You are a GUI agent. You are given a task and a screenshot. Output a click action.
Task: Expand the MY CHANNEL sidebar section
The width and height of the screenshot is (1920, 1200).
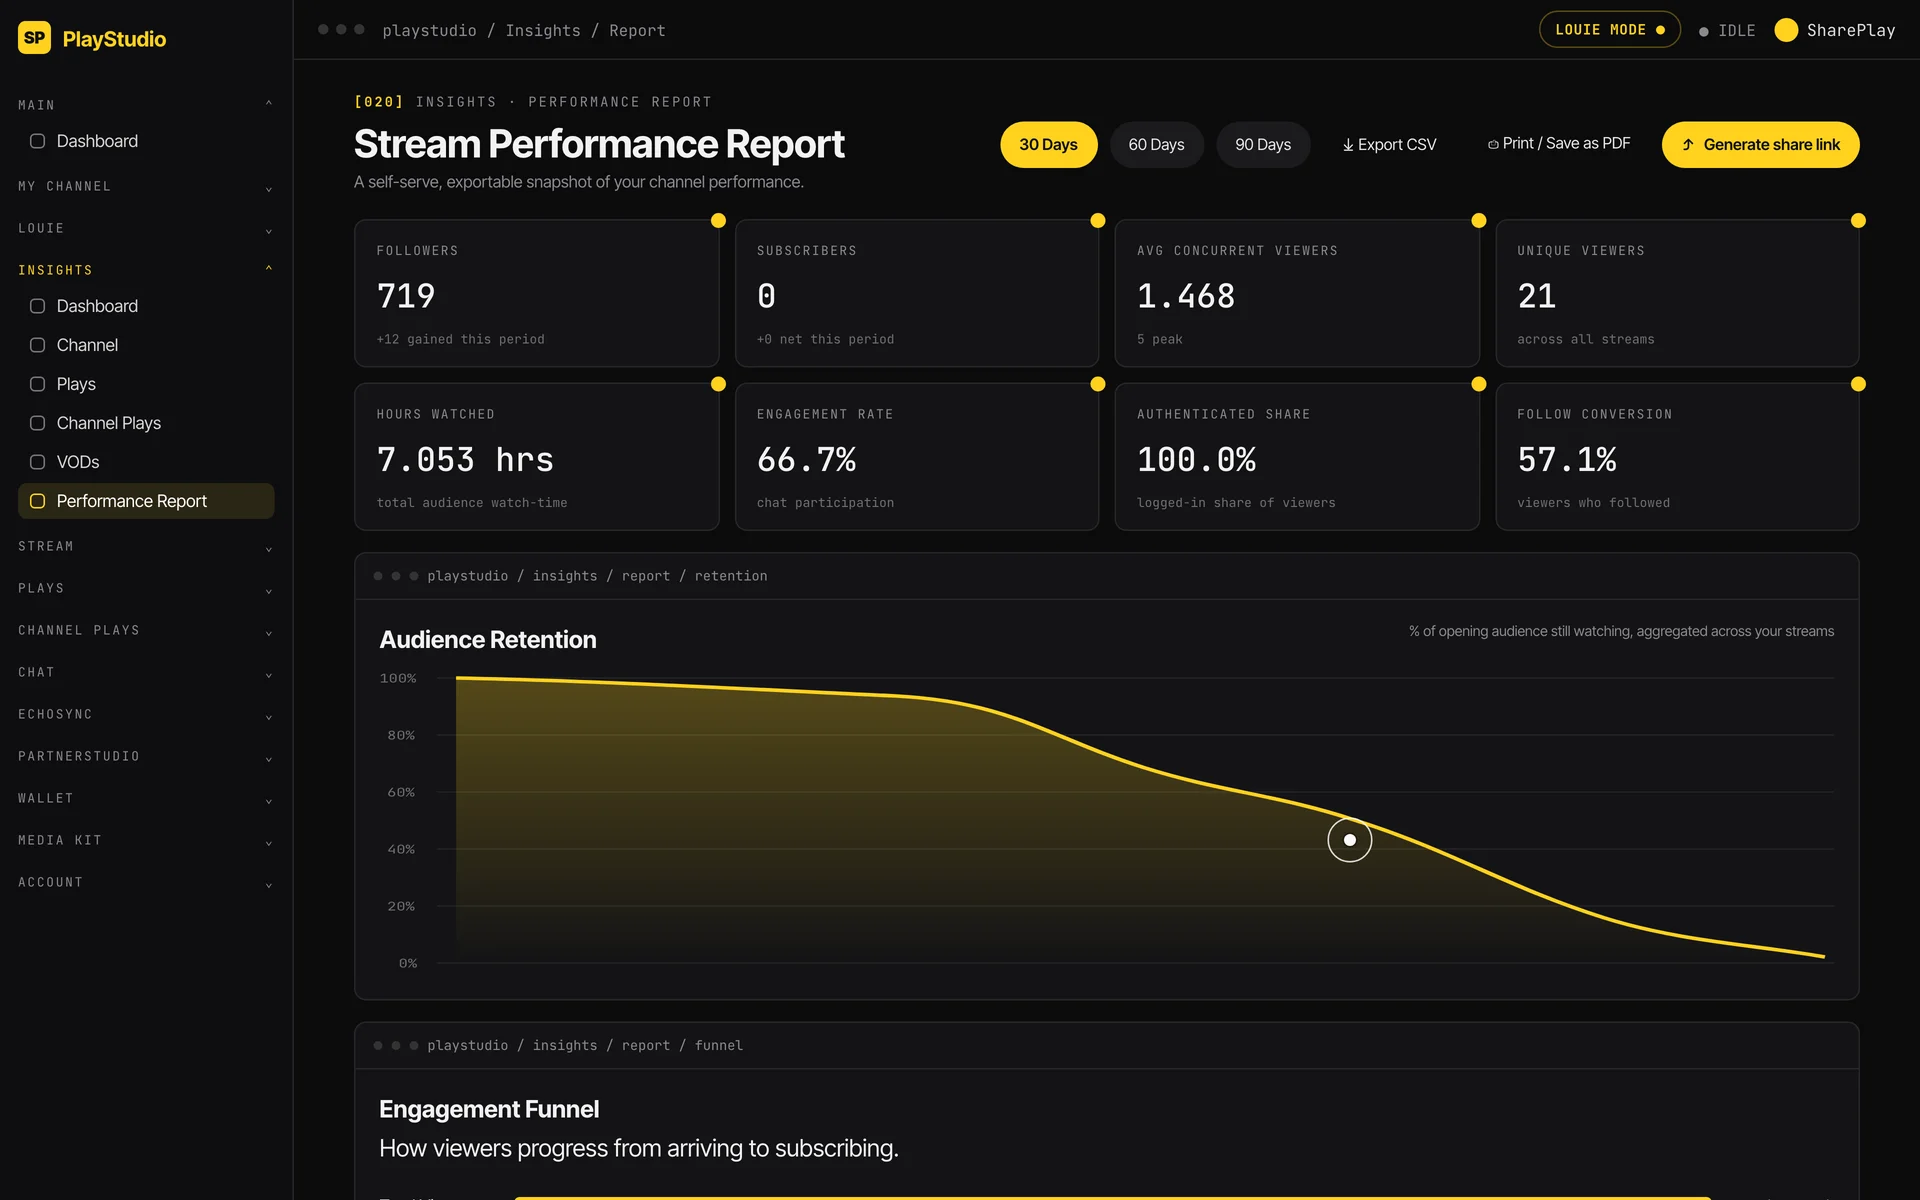pos(145,187)
